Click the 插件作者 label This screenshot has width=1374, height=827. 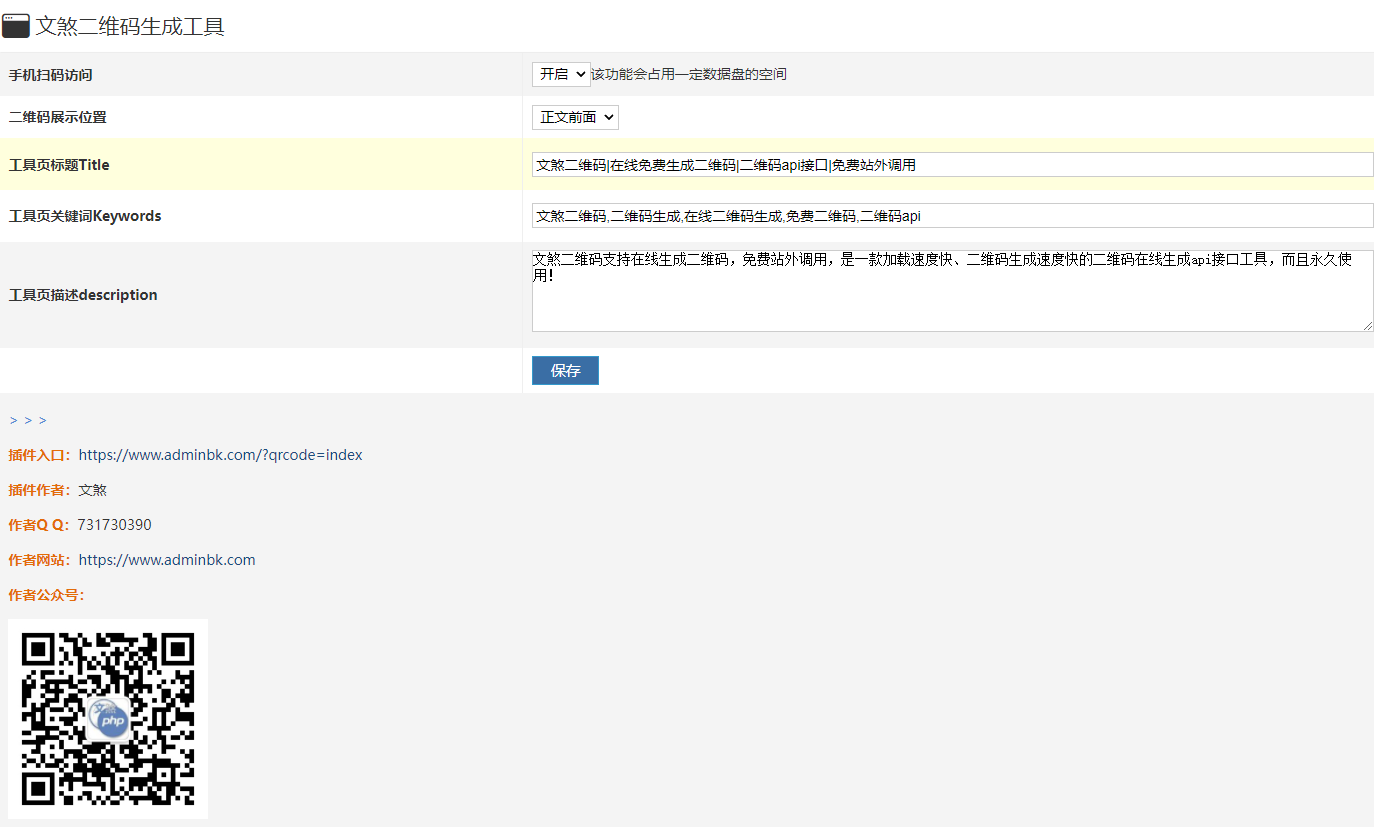click(x=39, y=490)
